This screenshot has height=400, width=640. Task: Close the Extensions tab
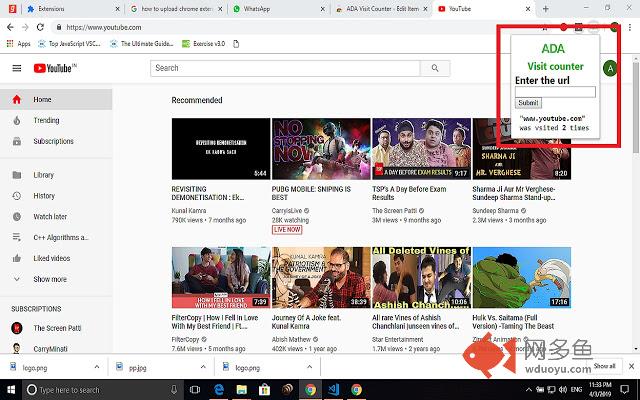(118, 9)
